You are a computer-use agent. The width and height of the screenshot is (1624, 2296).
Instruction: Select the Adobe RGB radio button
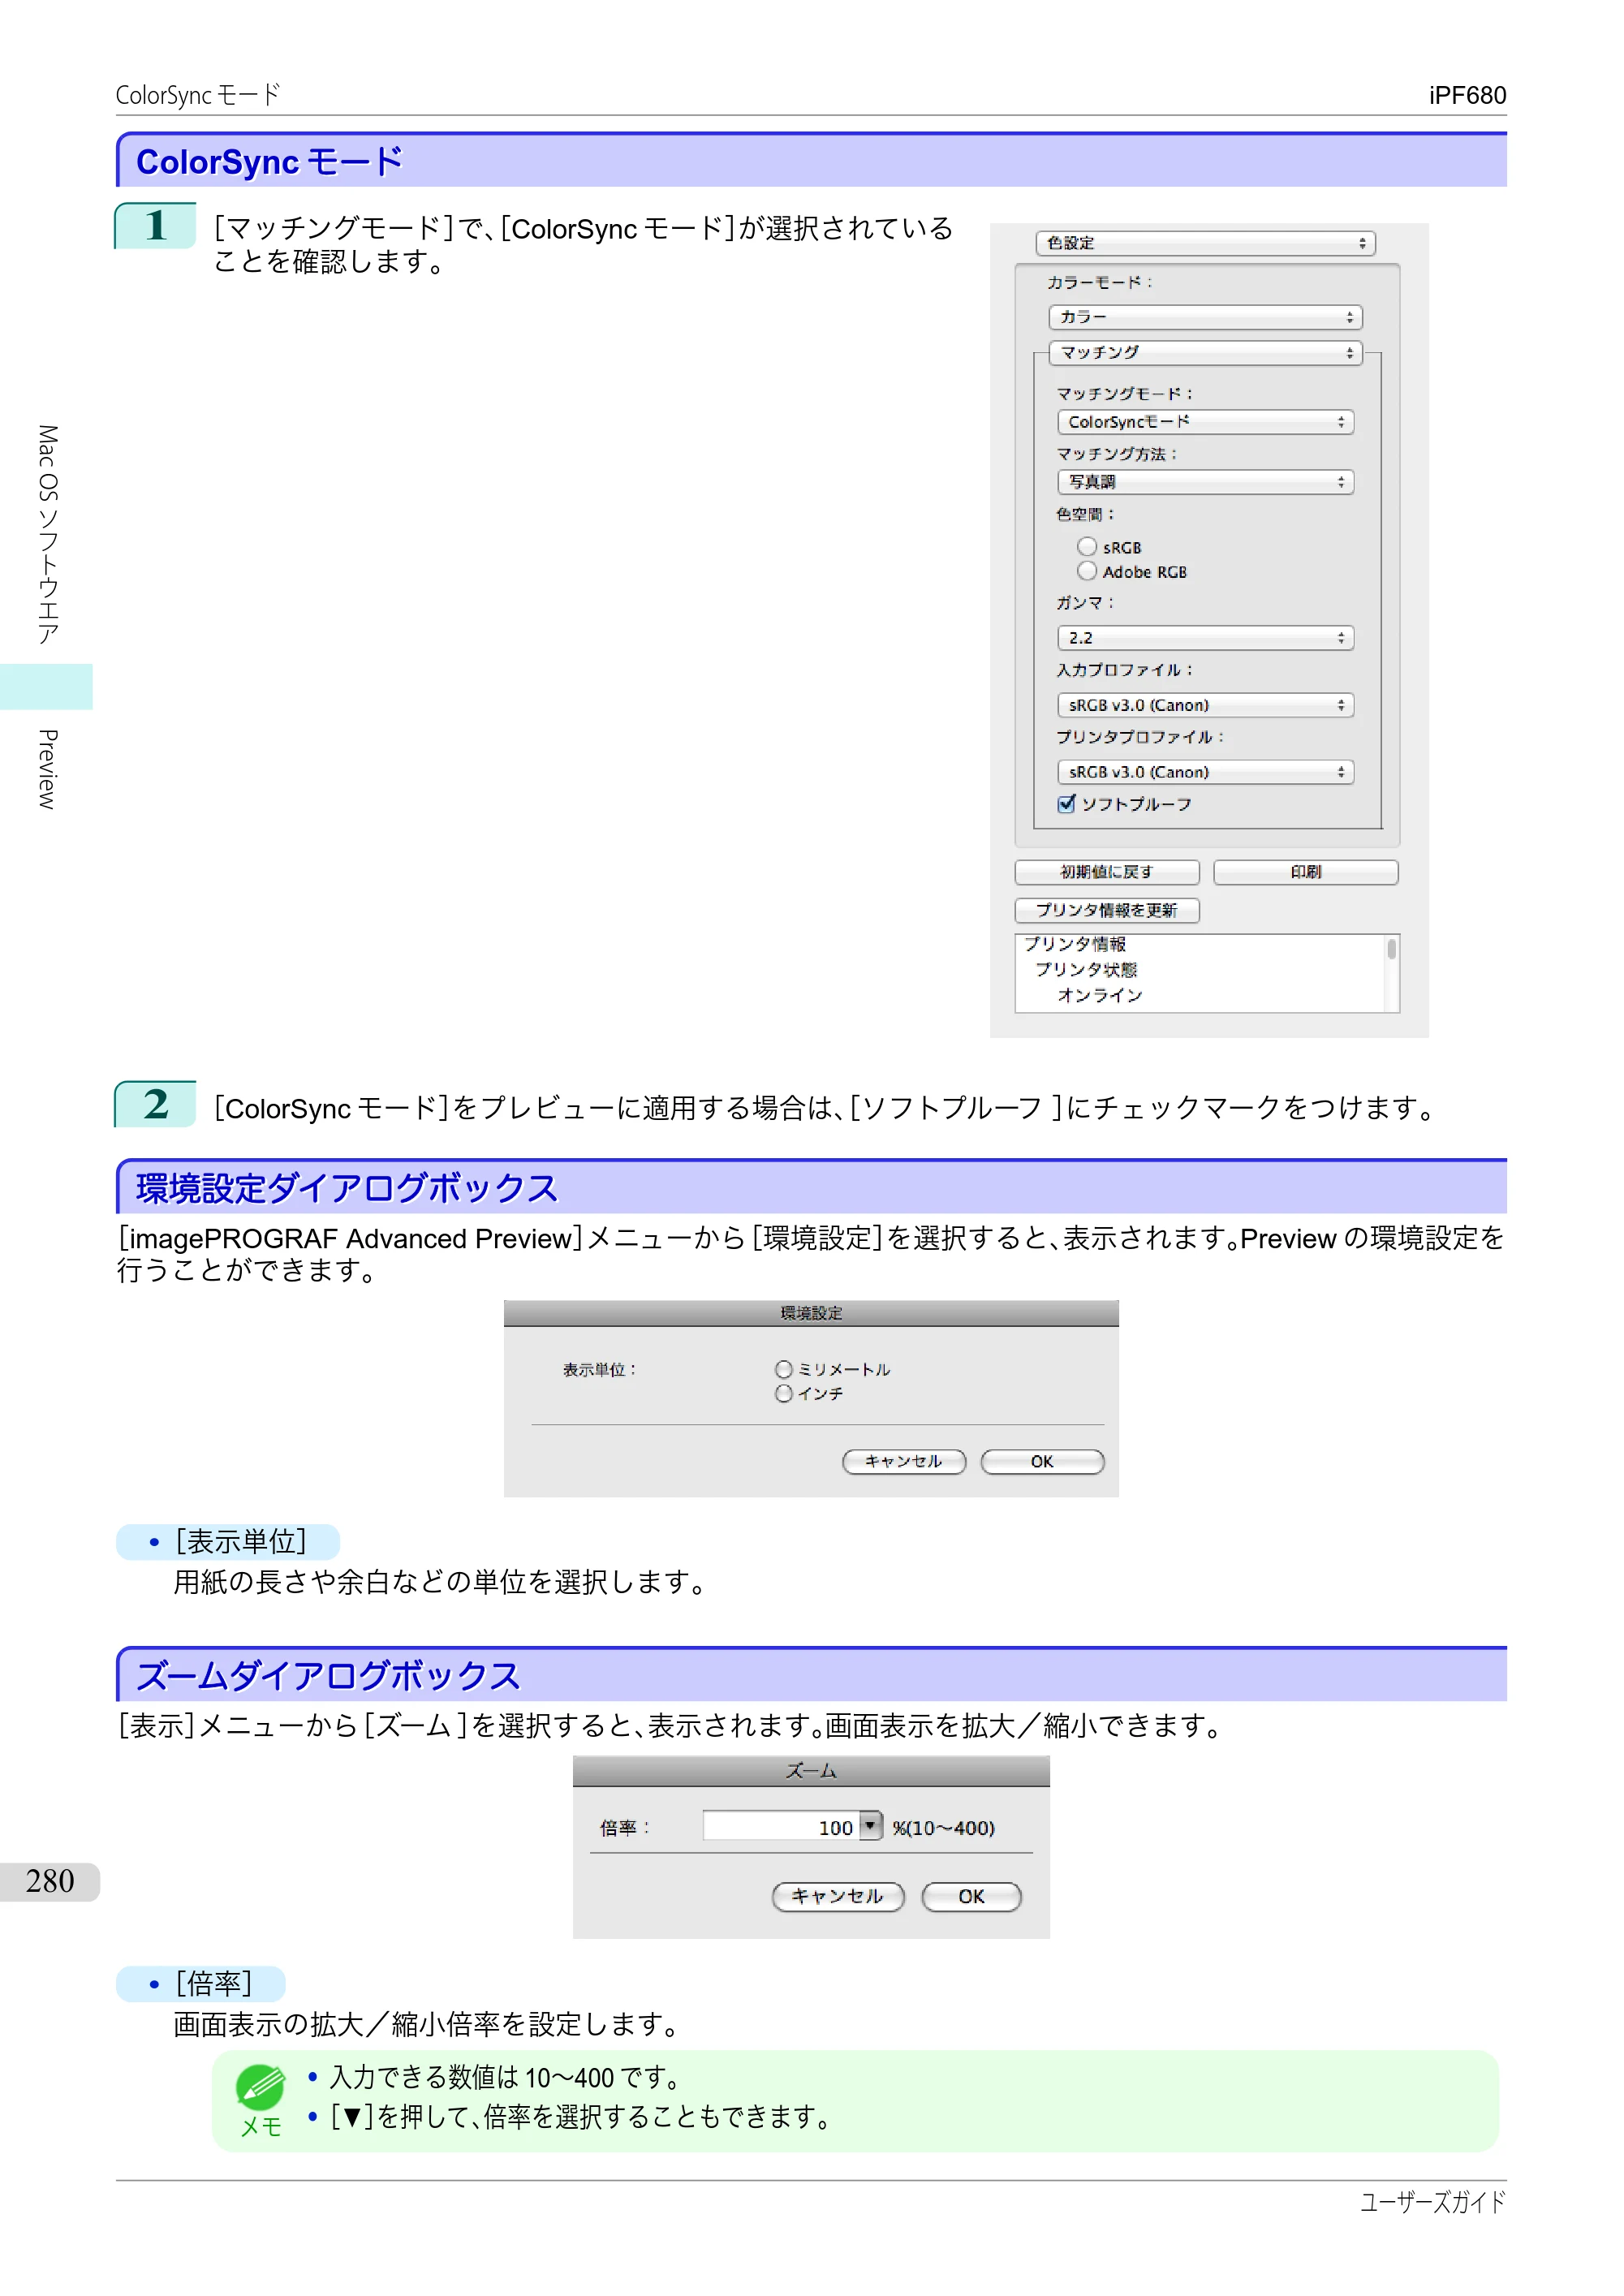[x=1087, y=571]
